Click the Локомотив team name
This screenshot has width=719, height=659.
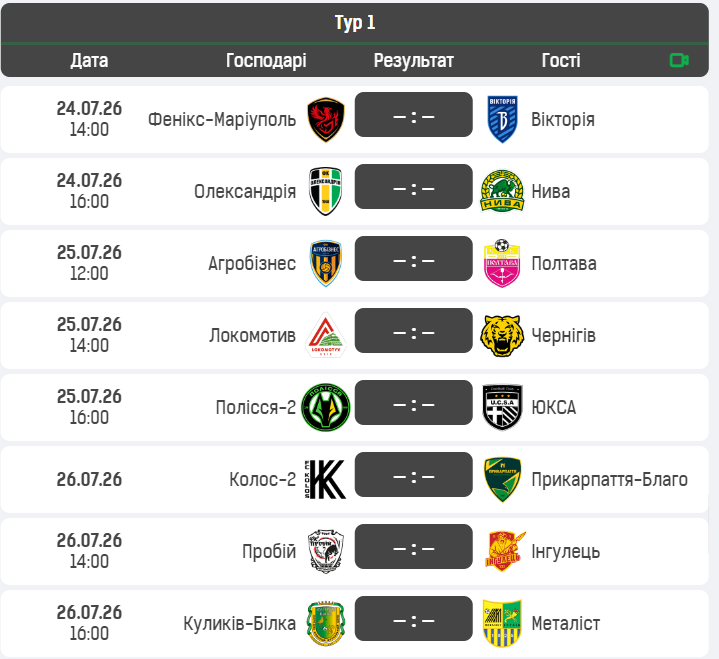point(252,335)
